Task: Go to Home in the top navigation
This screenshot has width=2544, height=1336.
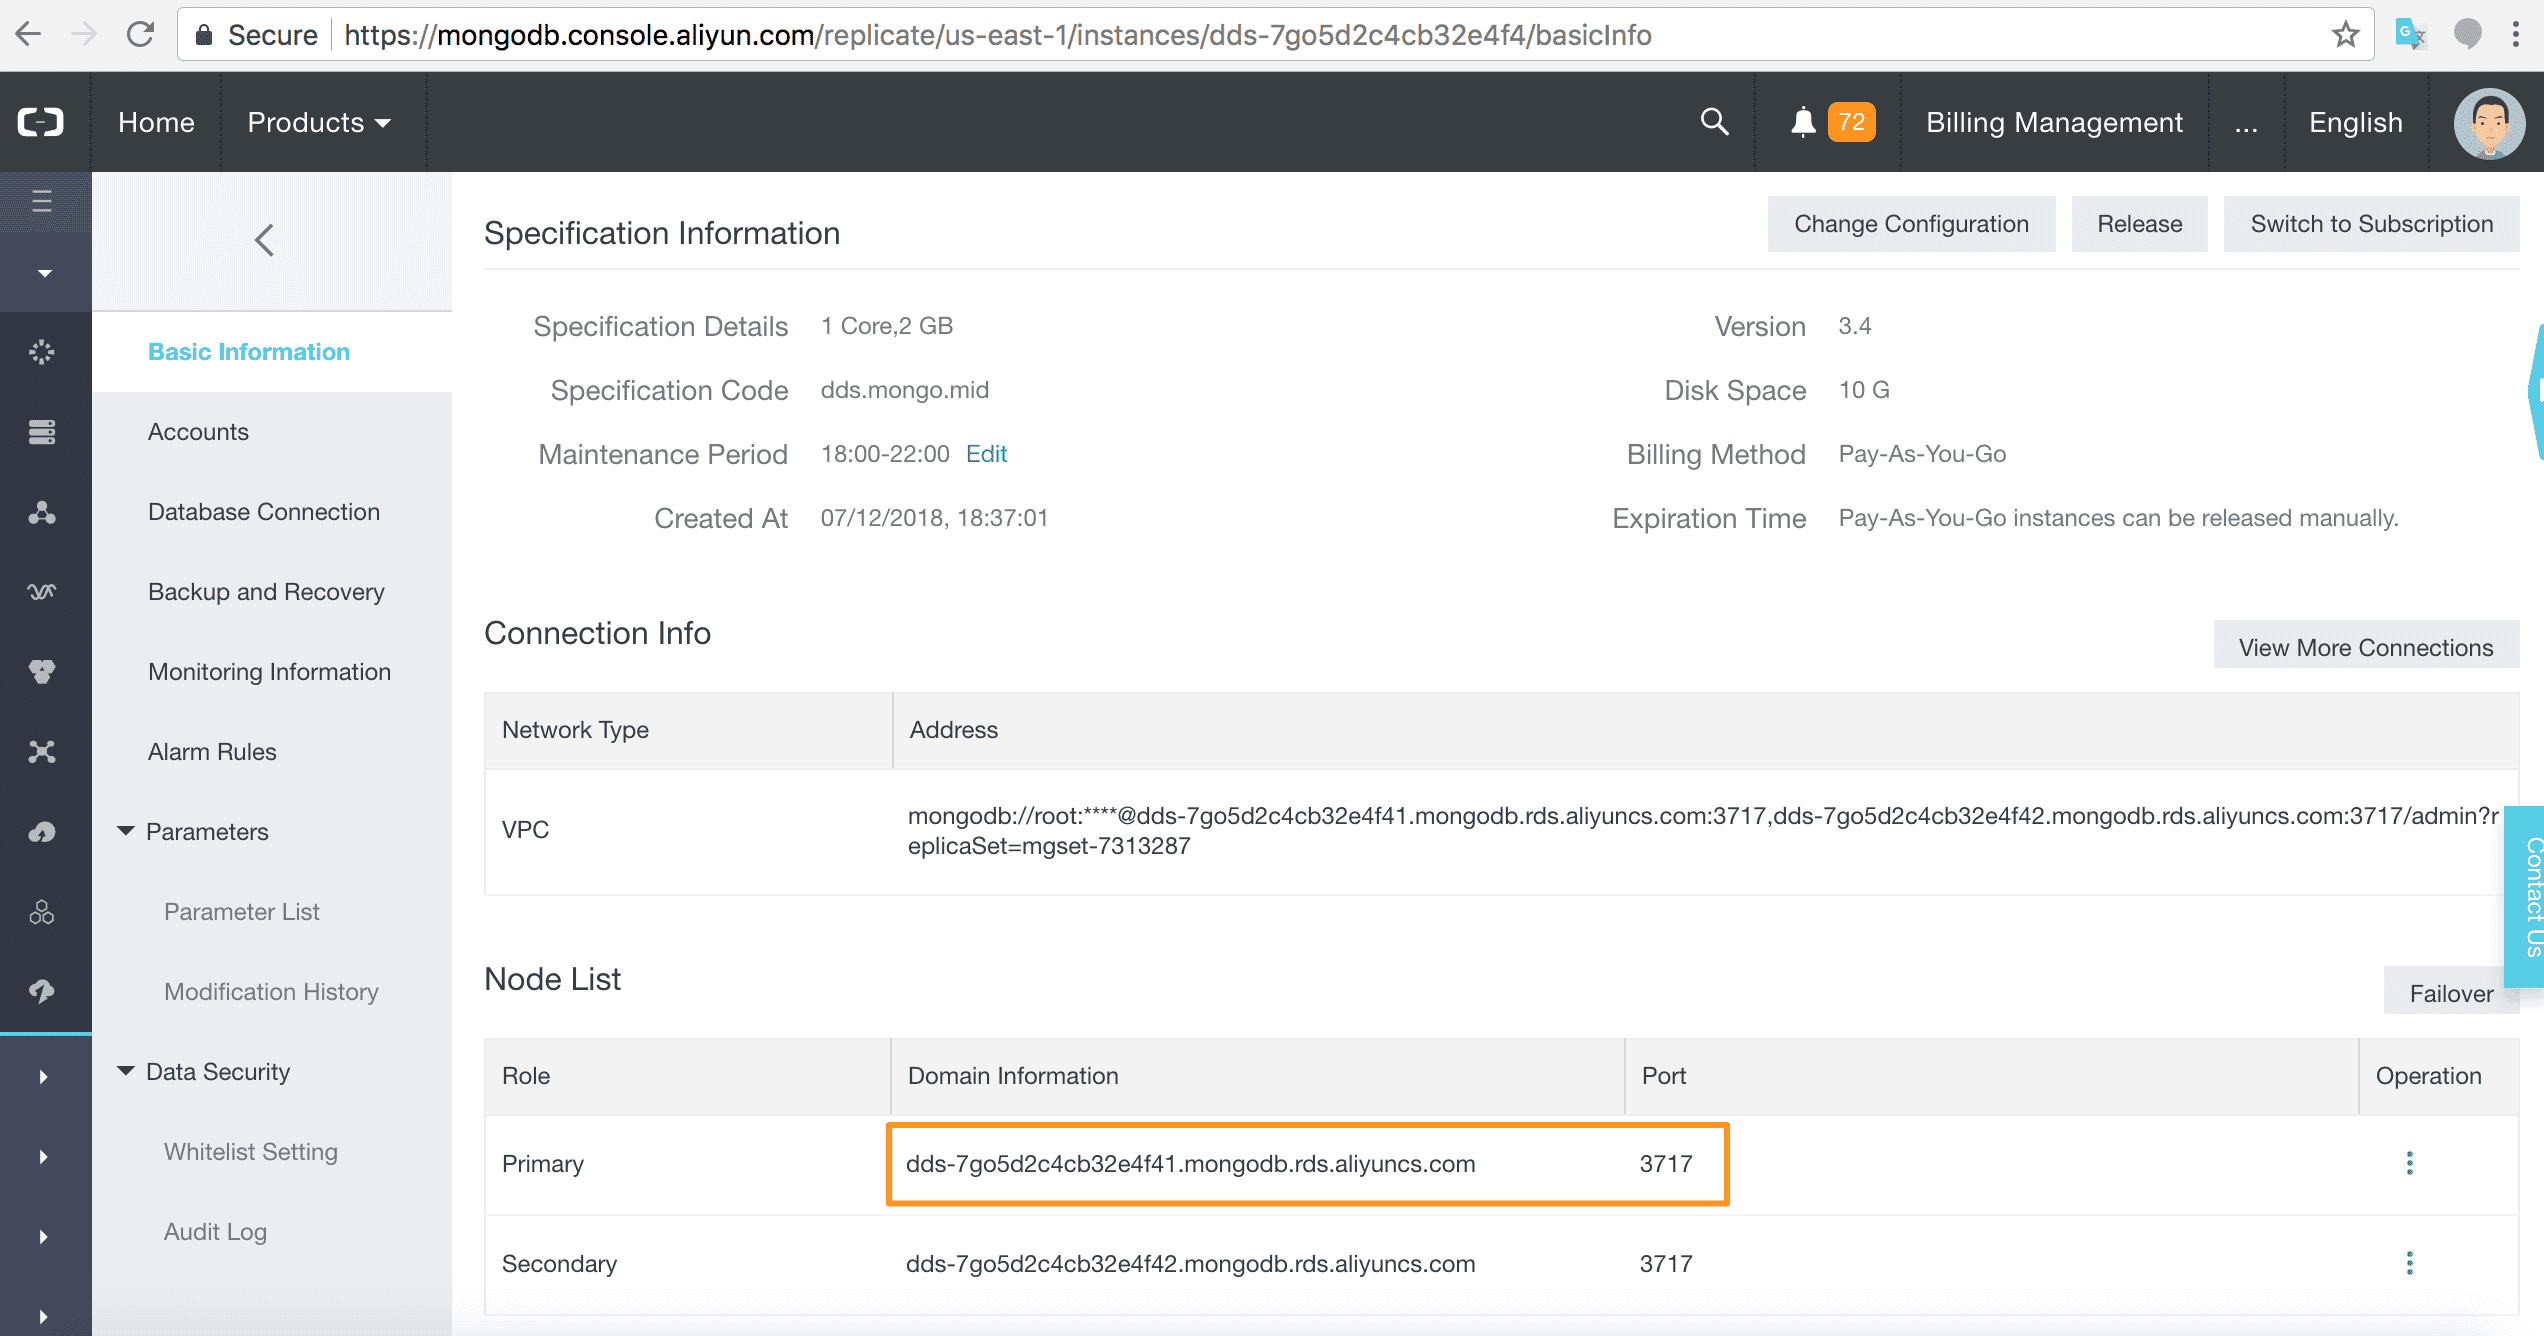Action: point(156,122)
